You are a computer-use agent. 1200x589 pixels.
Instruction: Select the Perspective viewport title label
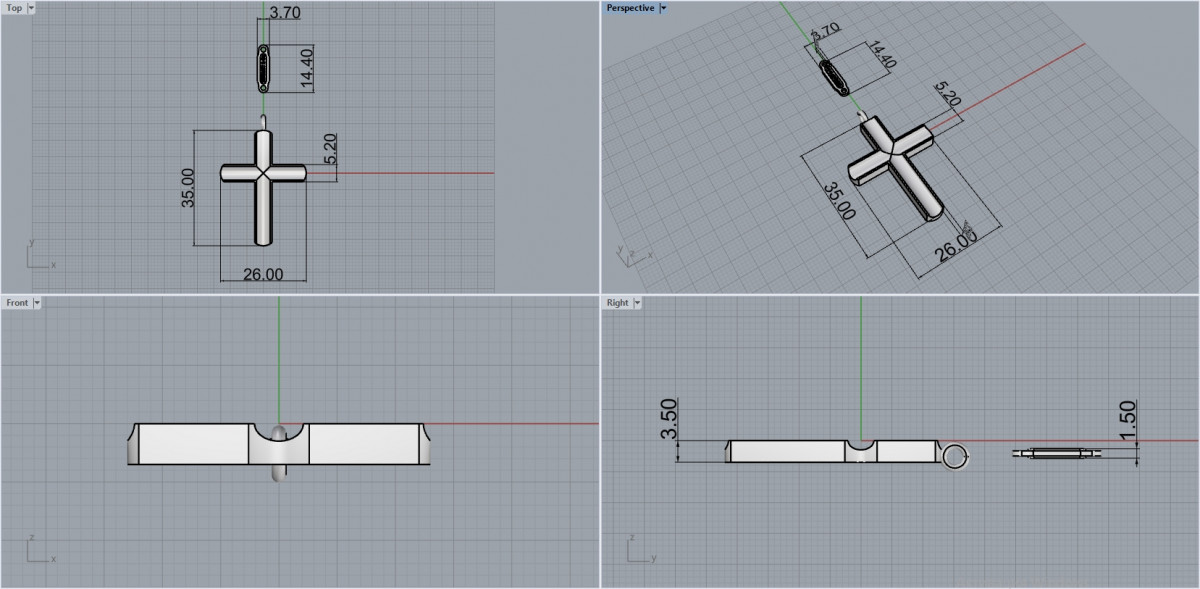630,8
